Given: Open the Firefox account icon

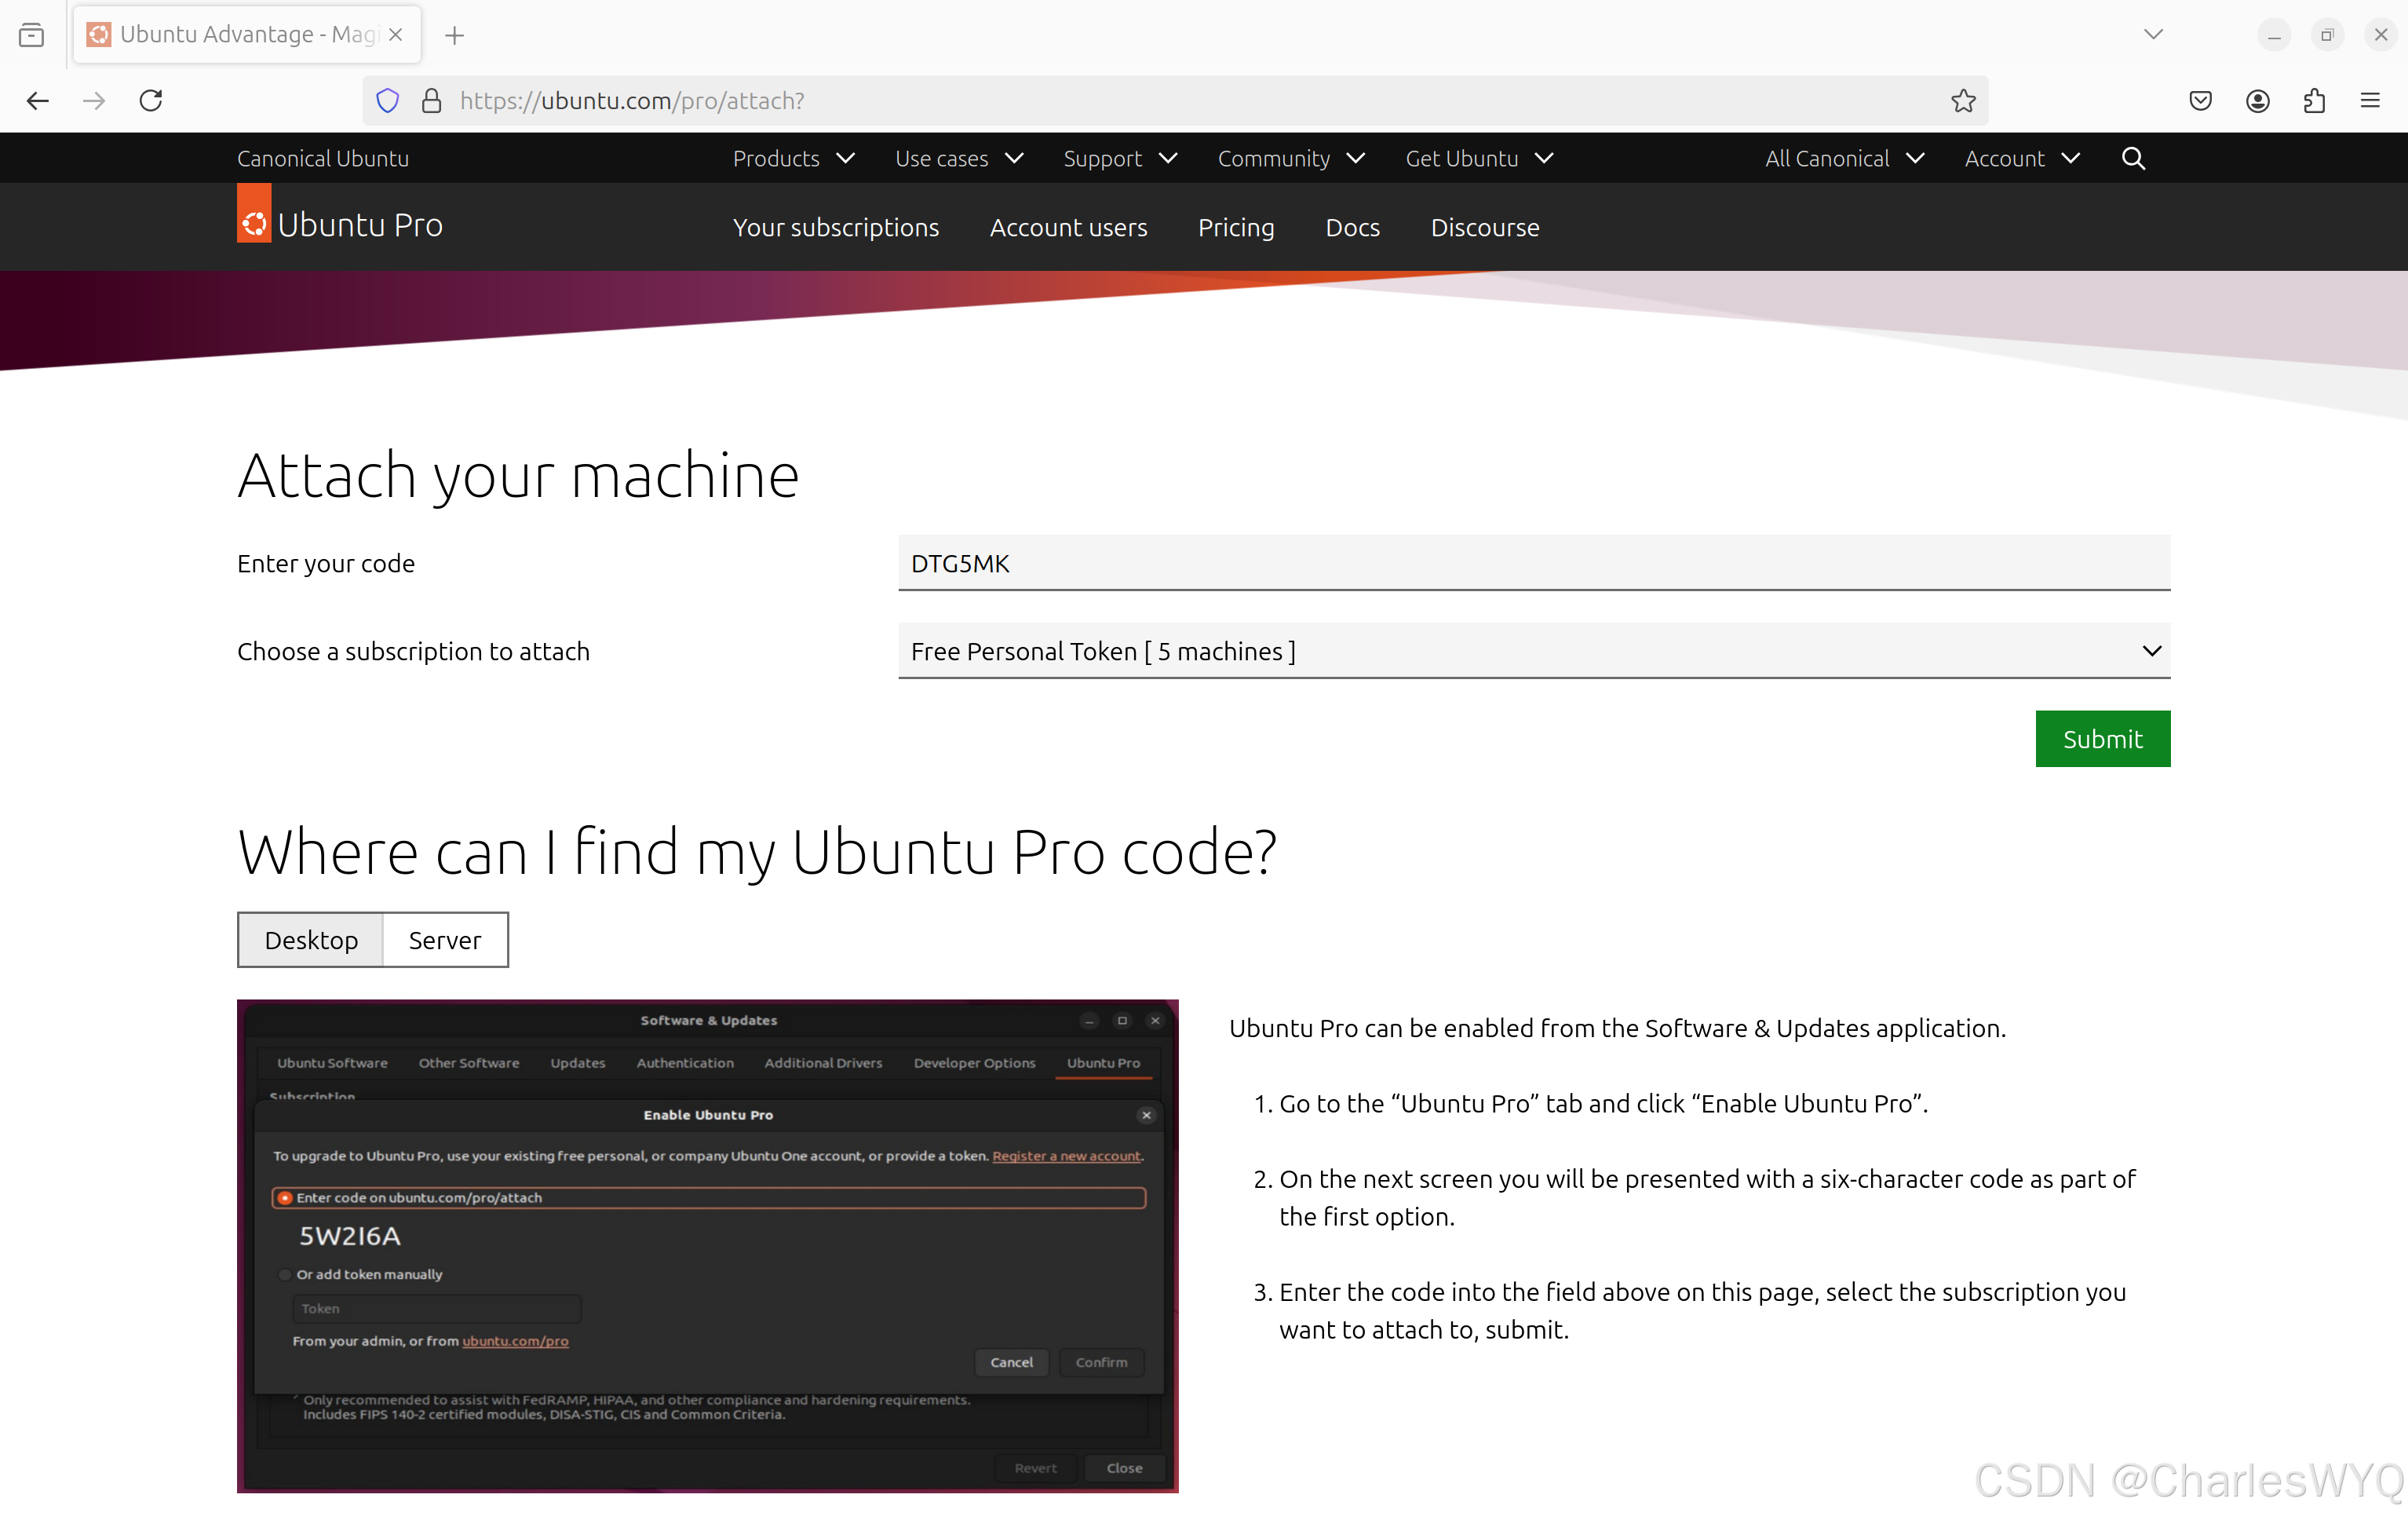Looking at the screenshot, I should click(2257, 100).
